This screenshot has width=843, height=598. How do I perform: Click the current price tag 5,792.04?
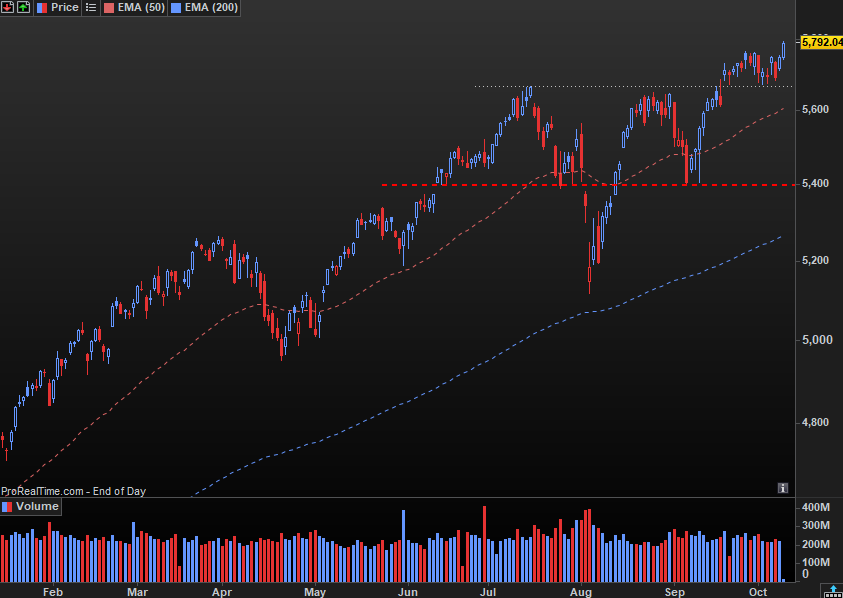click(821, 42)
